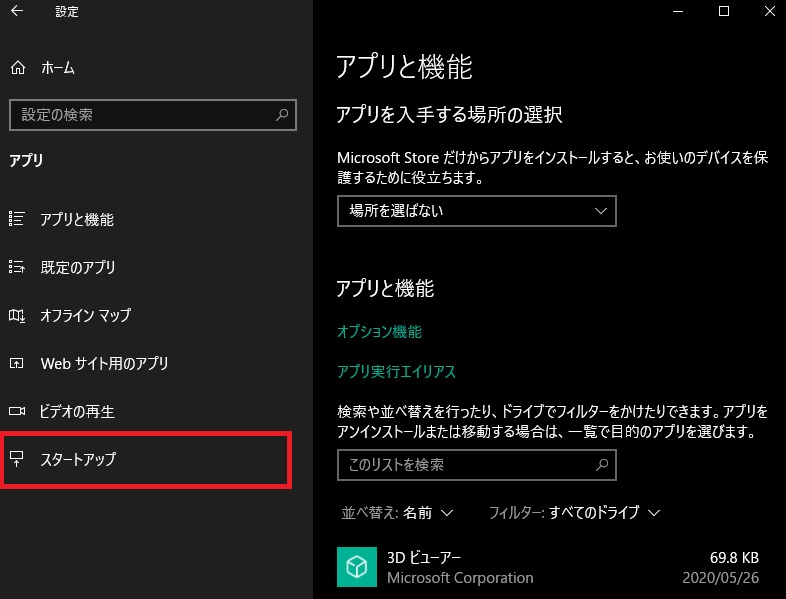Open ビデオの再生 page
786x599 pixels.
[77, 412]
